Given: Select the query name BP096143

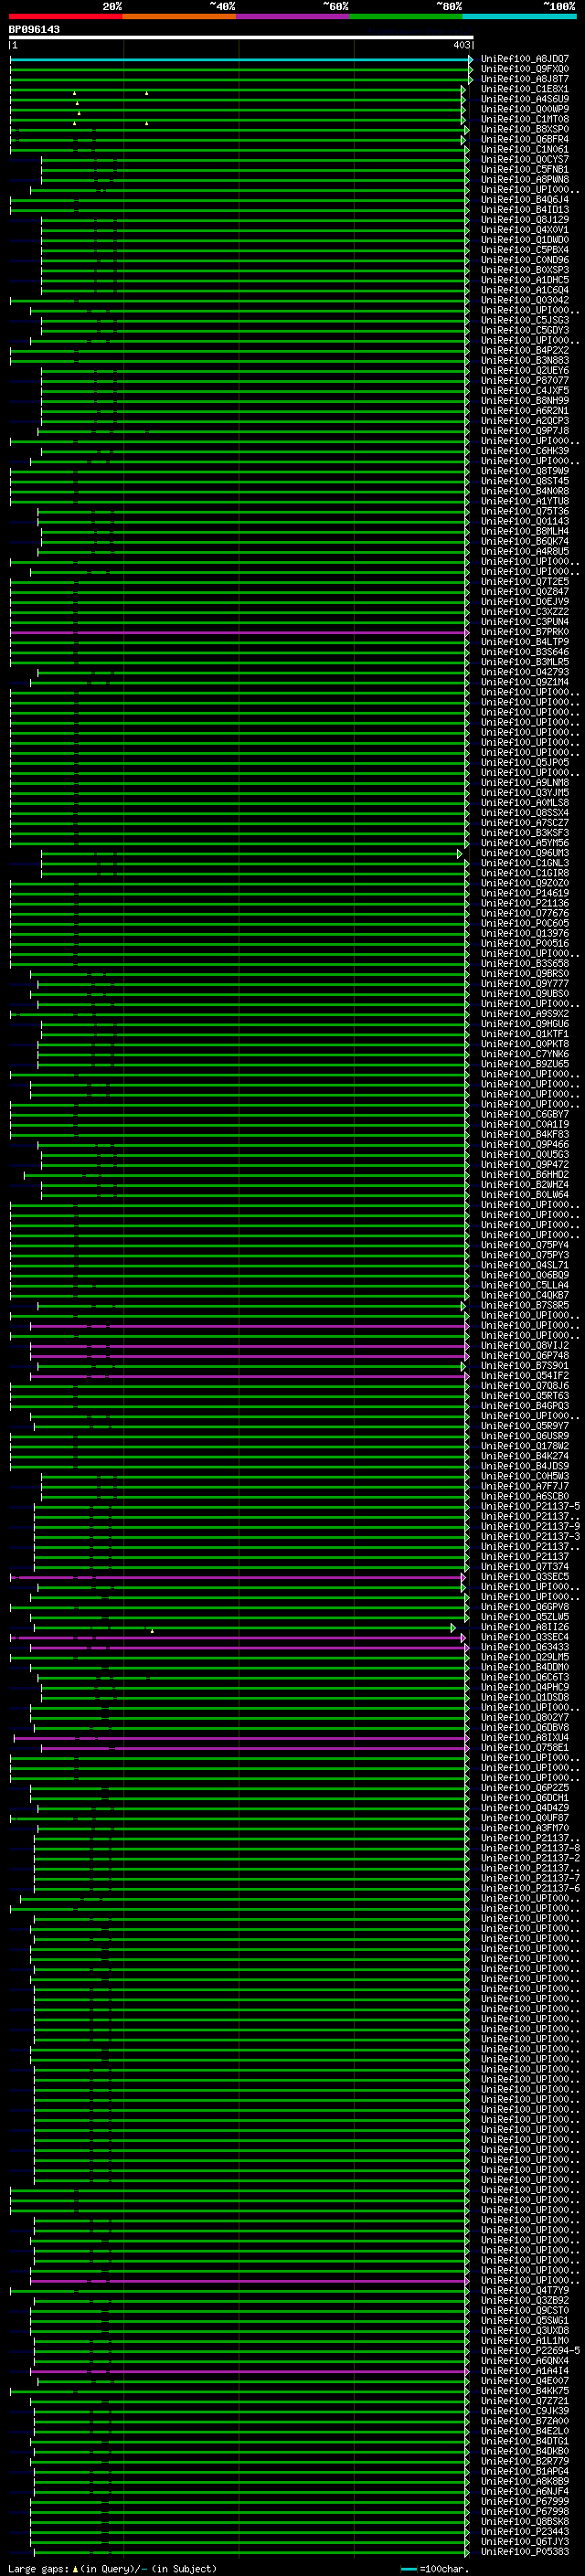Looking at the screenshot, I should click(x=34, y=29).
